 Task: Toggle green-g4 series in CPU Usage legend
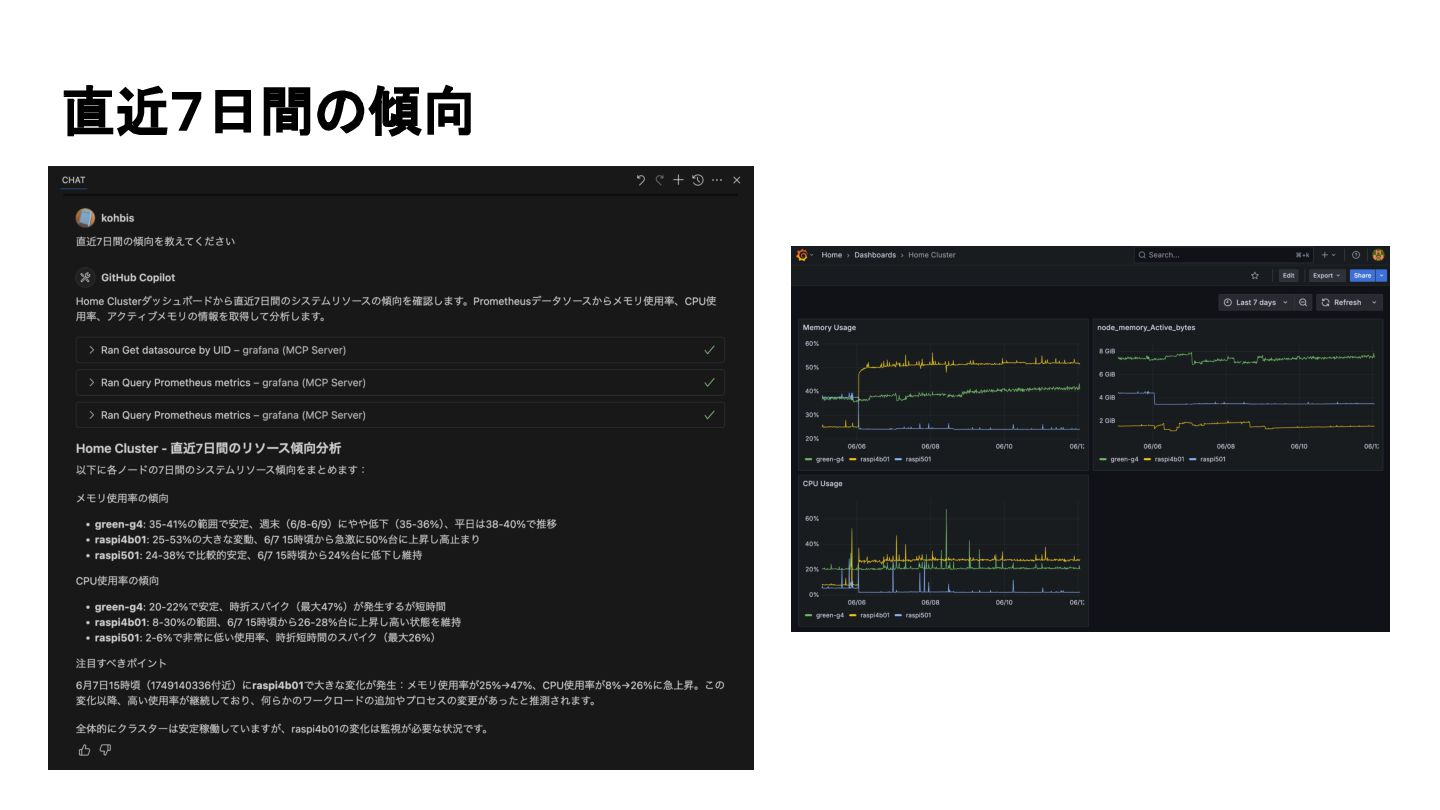pos(824,615)
